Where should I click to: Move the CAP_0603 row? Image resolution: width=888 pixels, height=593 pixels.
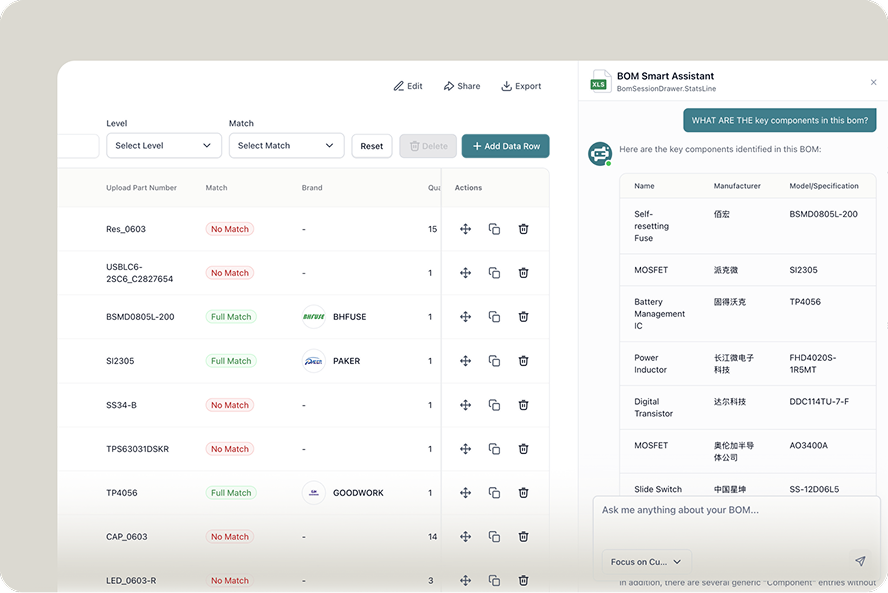pyautogui.click(x=466, y=536)
